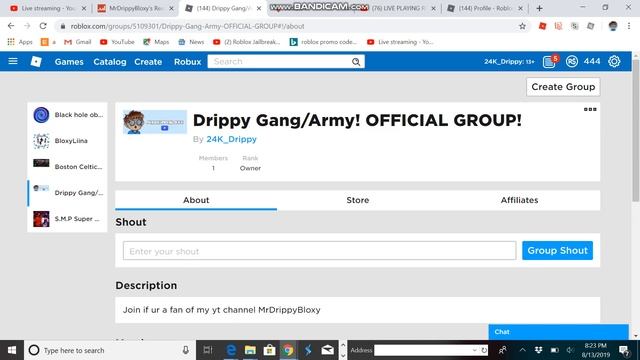Select the Black hole group in sidebar

[67, 115]
